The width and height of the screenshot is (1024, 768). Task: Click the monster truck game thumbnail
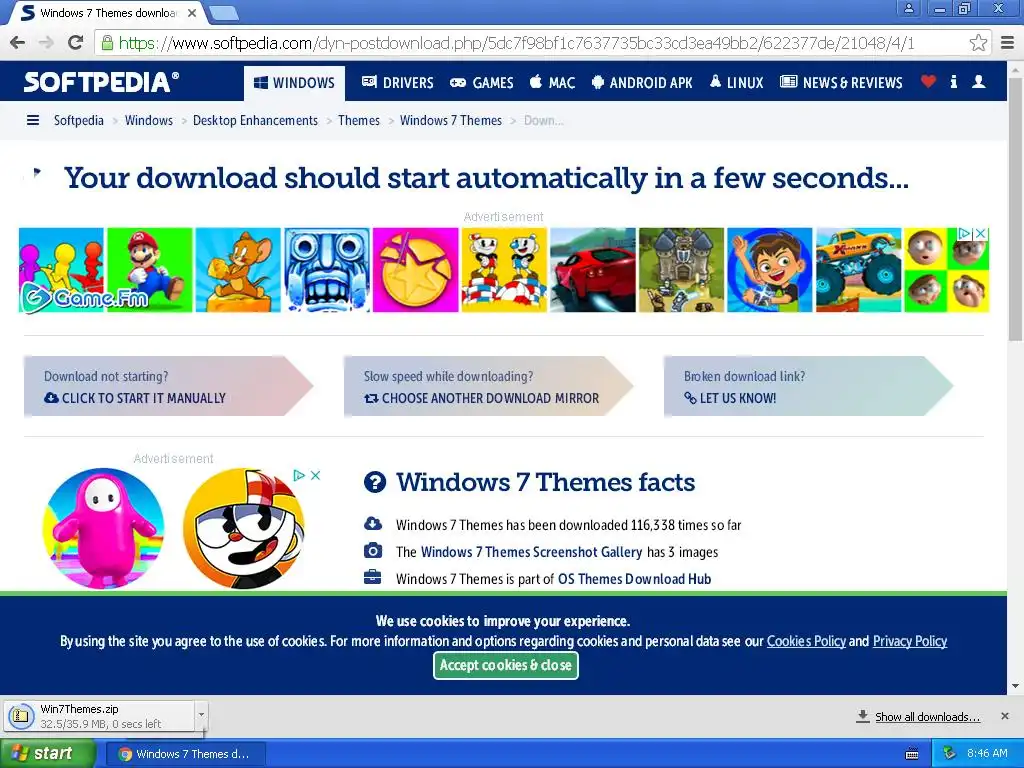click(859, 270)
